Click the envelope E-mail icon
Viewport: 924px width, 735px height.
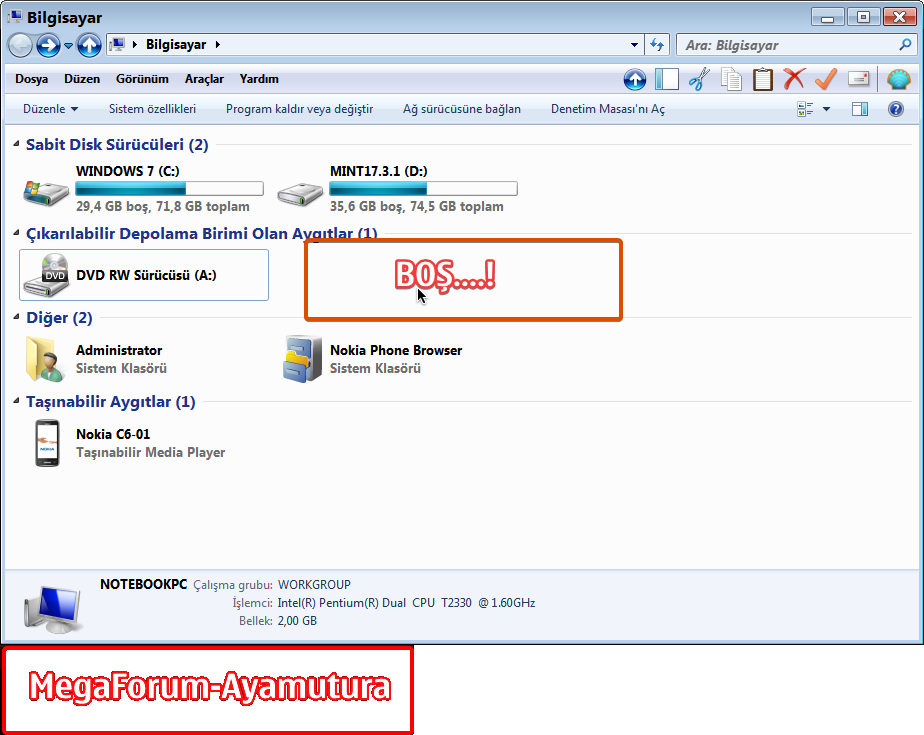859,78
